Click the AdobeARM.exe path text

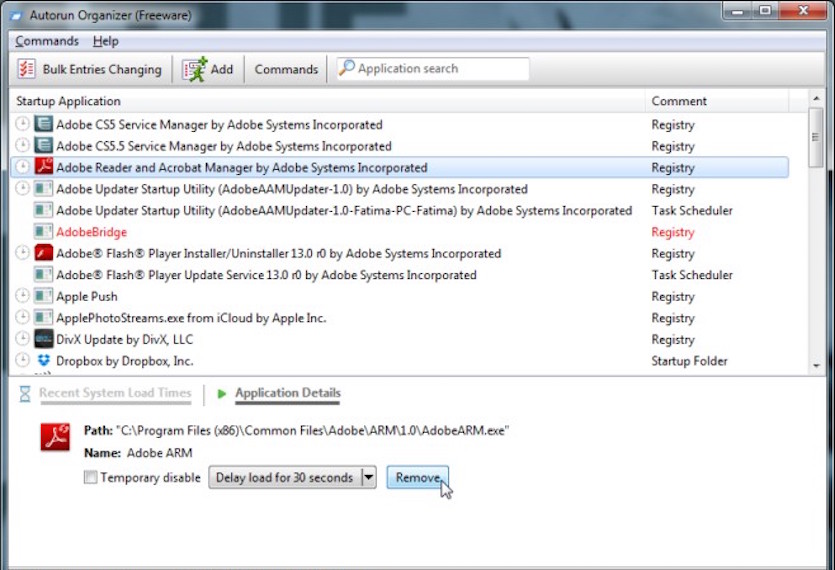(x=312, y=430)
